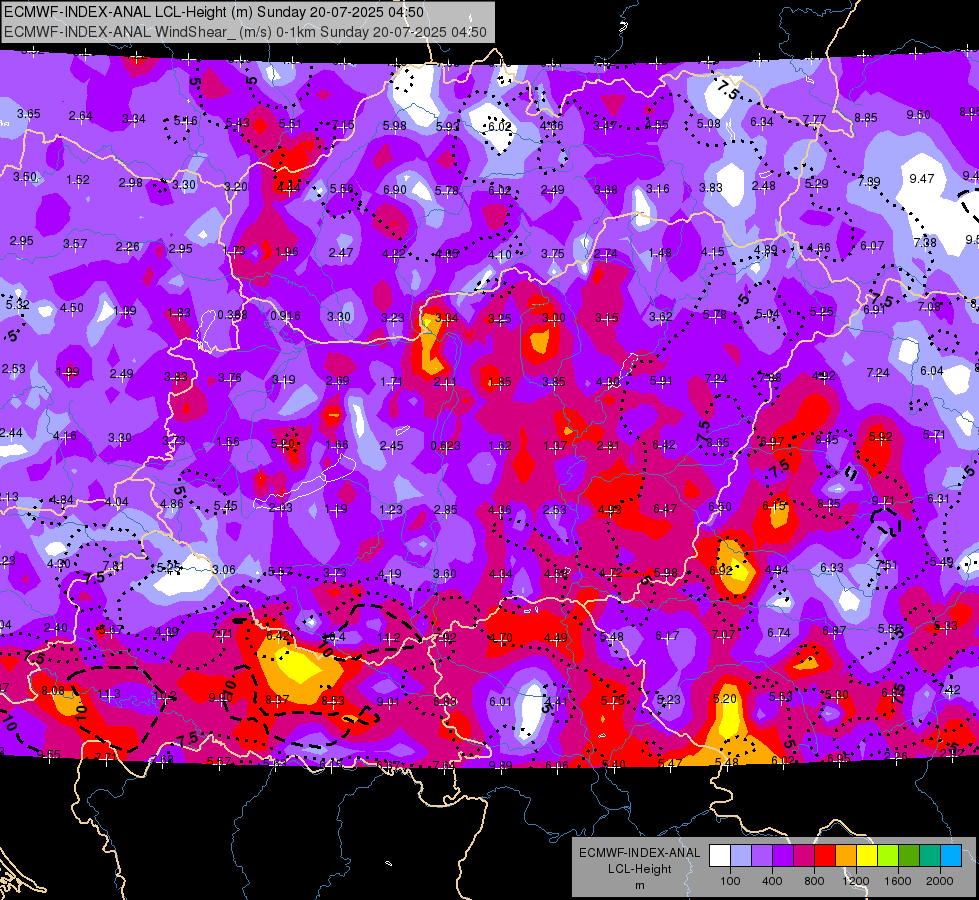The image size is (979, 900).
Task: Click the wind shear value '3.06'
Action: [x=224, y=570]
